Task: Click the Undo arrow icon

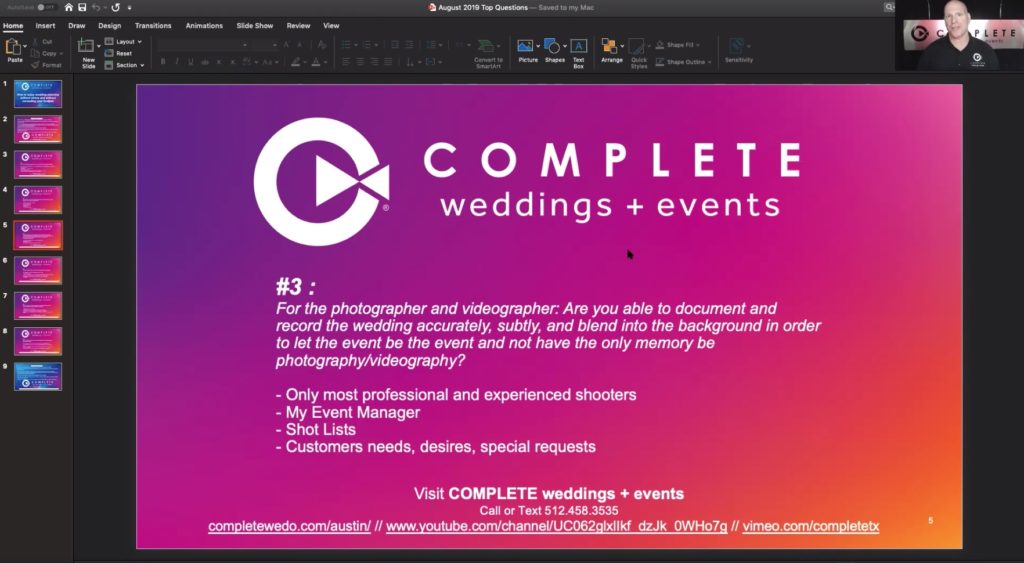Action: coord(96,7)
